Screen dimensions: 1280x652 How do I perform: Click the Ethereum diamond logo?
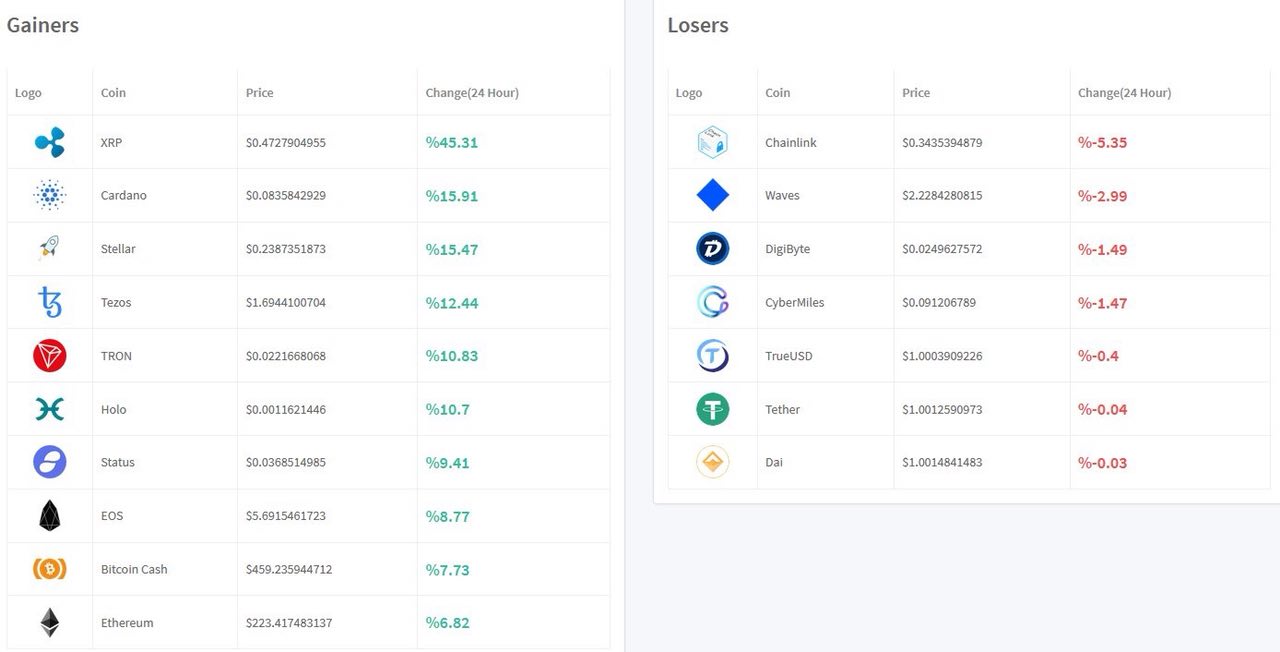[x=49, y=623]
